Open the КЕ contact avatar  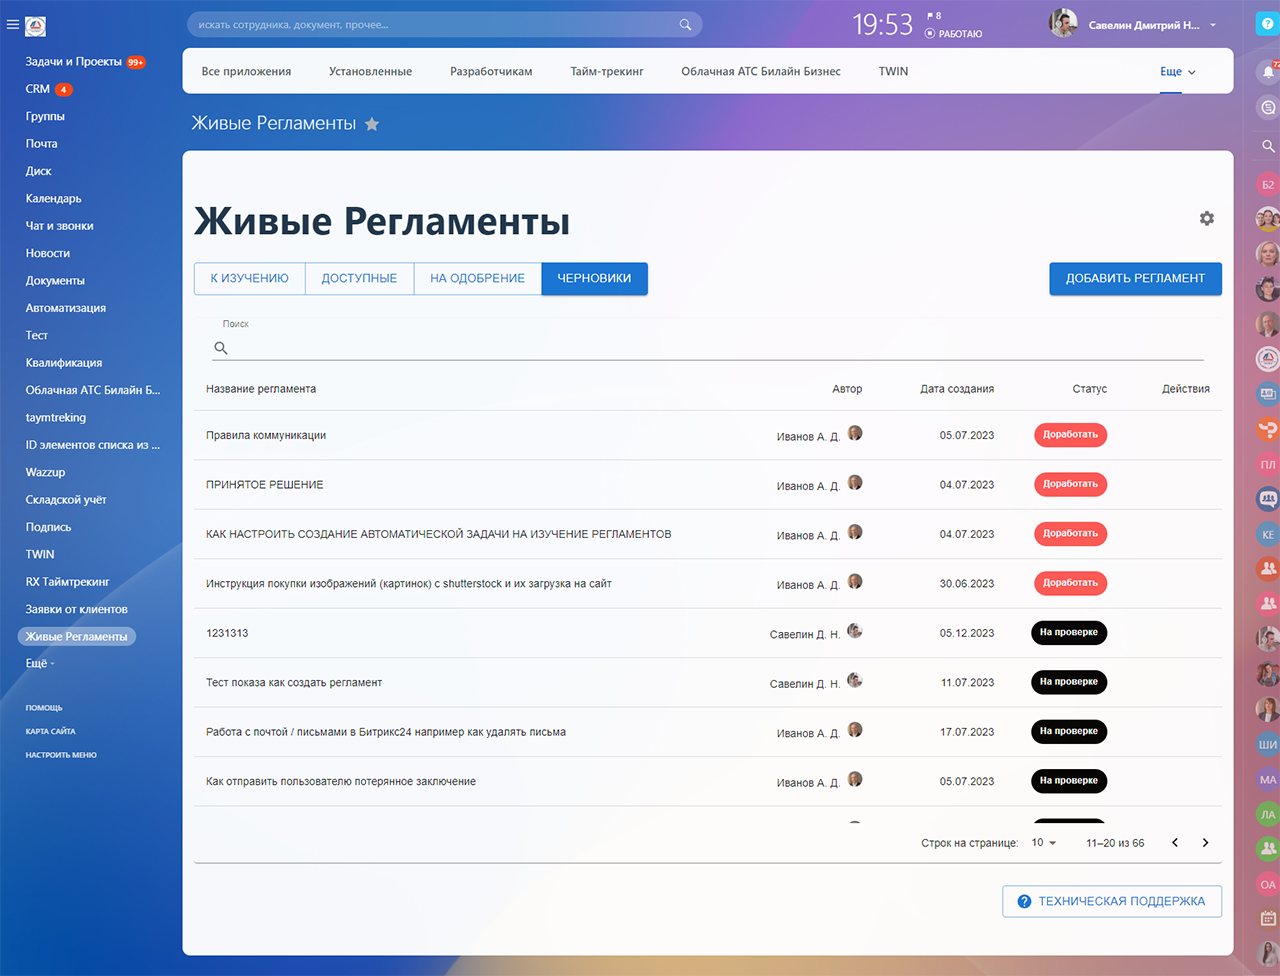(x=1268, y=534)
